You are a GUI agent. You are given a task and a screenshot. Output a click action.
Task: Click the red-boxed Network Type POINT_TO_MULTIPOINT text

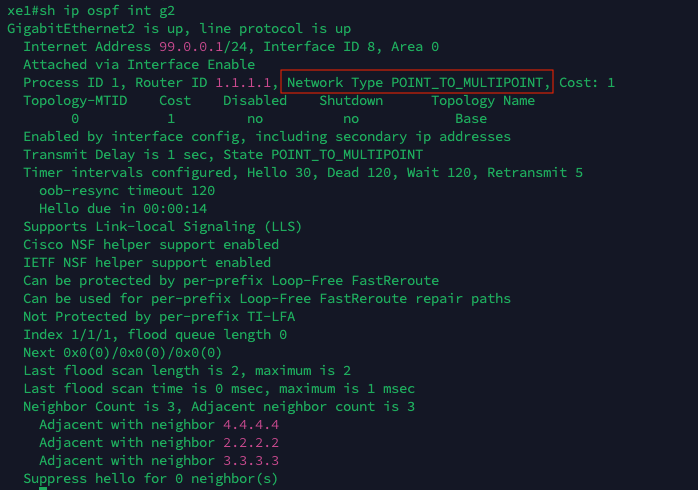[x=417, y=82]
